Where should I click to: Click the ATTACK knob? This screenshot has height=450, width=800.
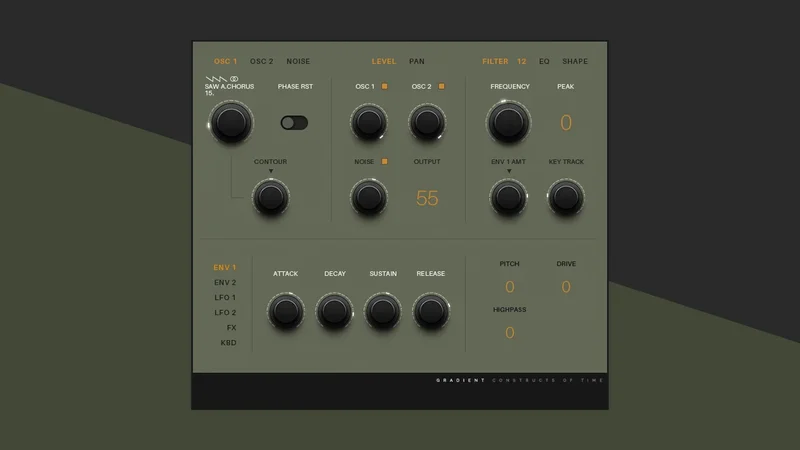point(286,311)
